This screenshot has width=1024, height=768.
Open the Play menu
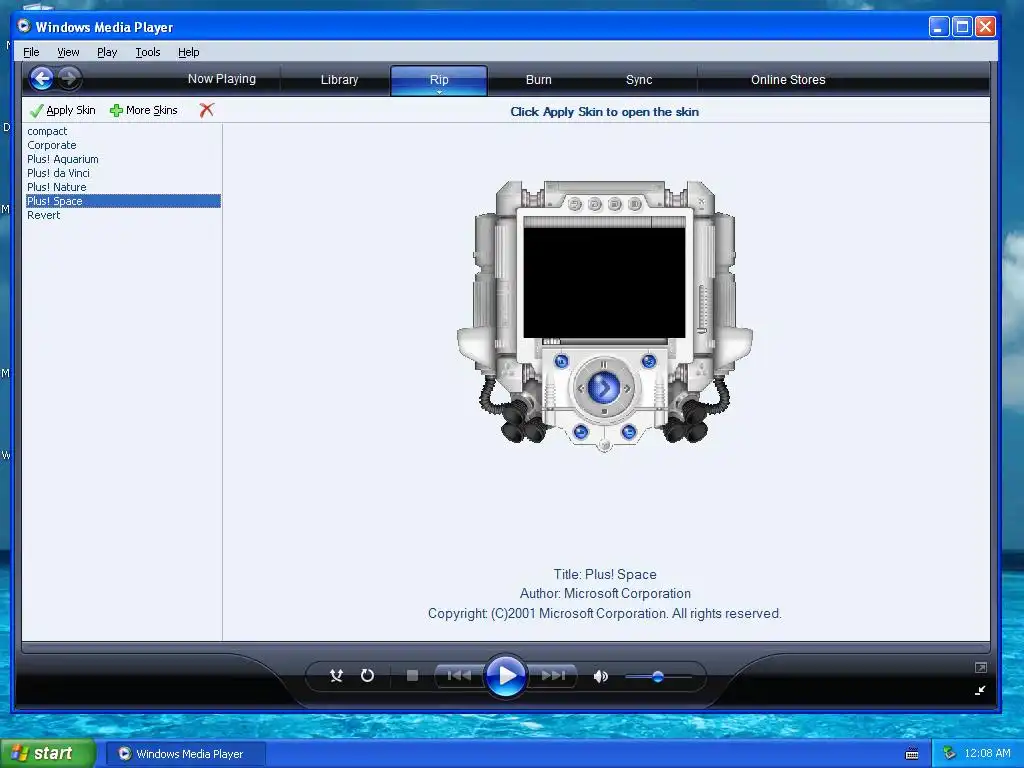pyautogui.click(x=107, y=52)
